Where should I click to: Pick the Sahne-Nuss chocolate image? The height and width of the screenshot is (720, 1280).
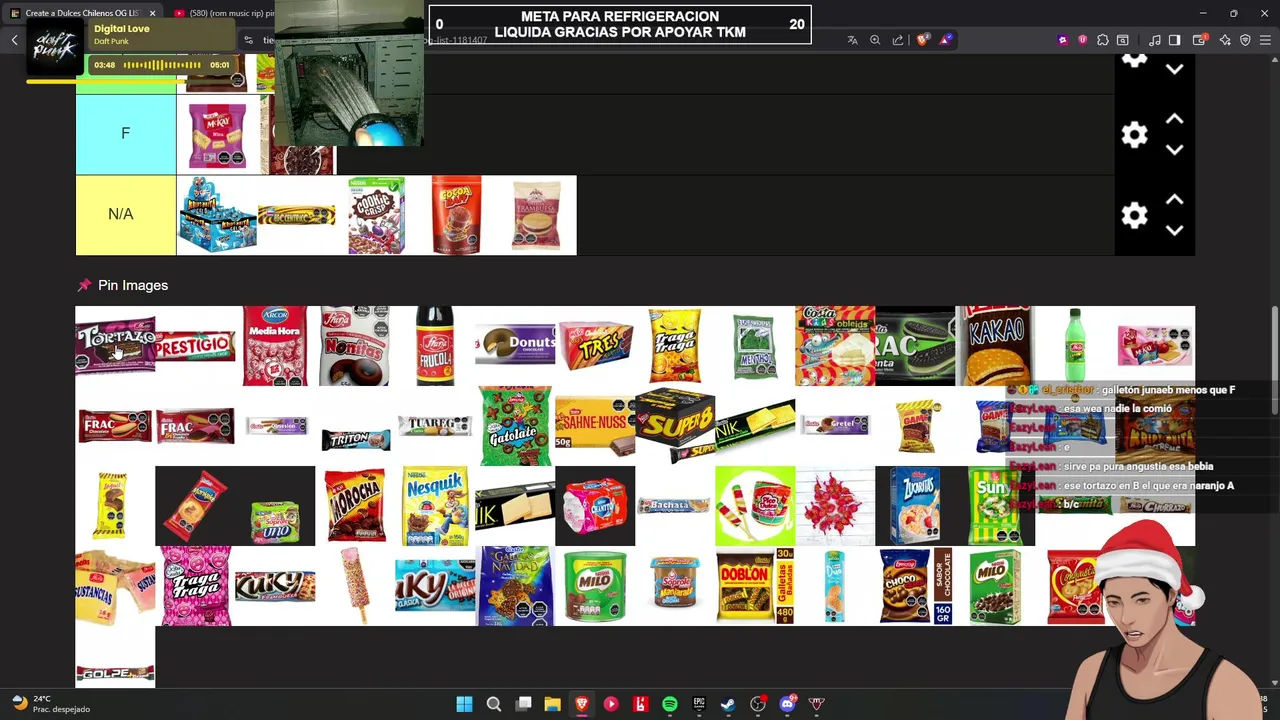pos(595,425)
